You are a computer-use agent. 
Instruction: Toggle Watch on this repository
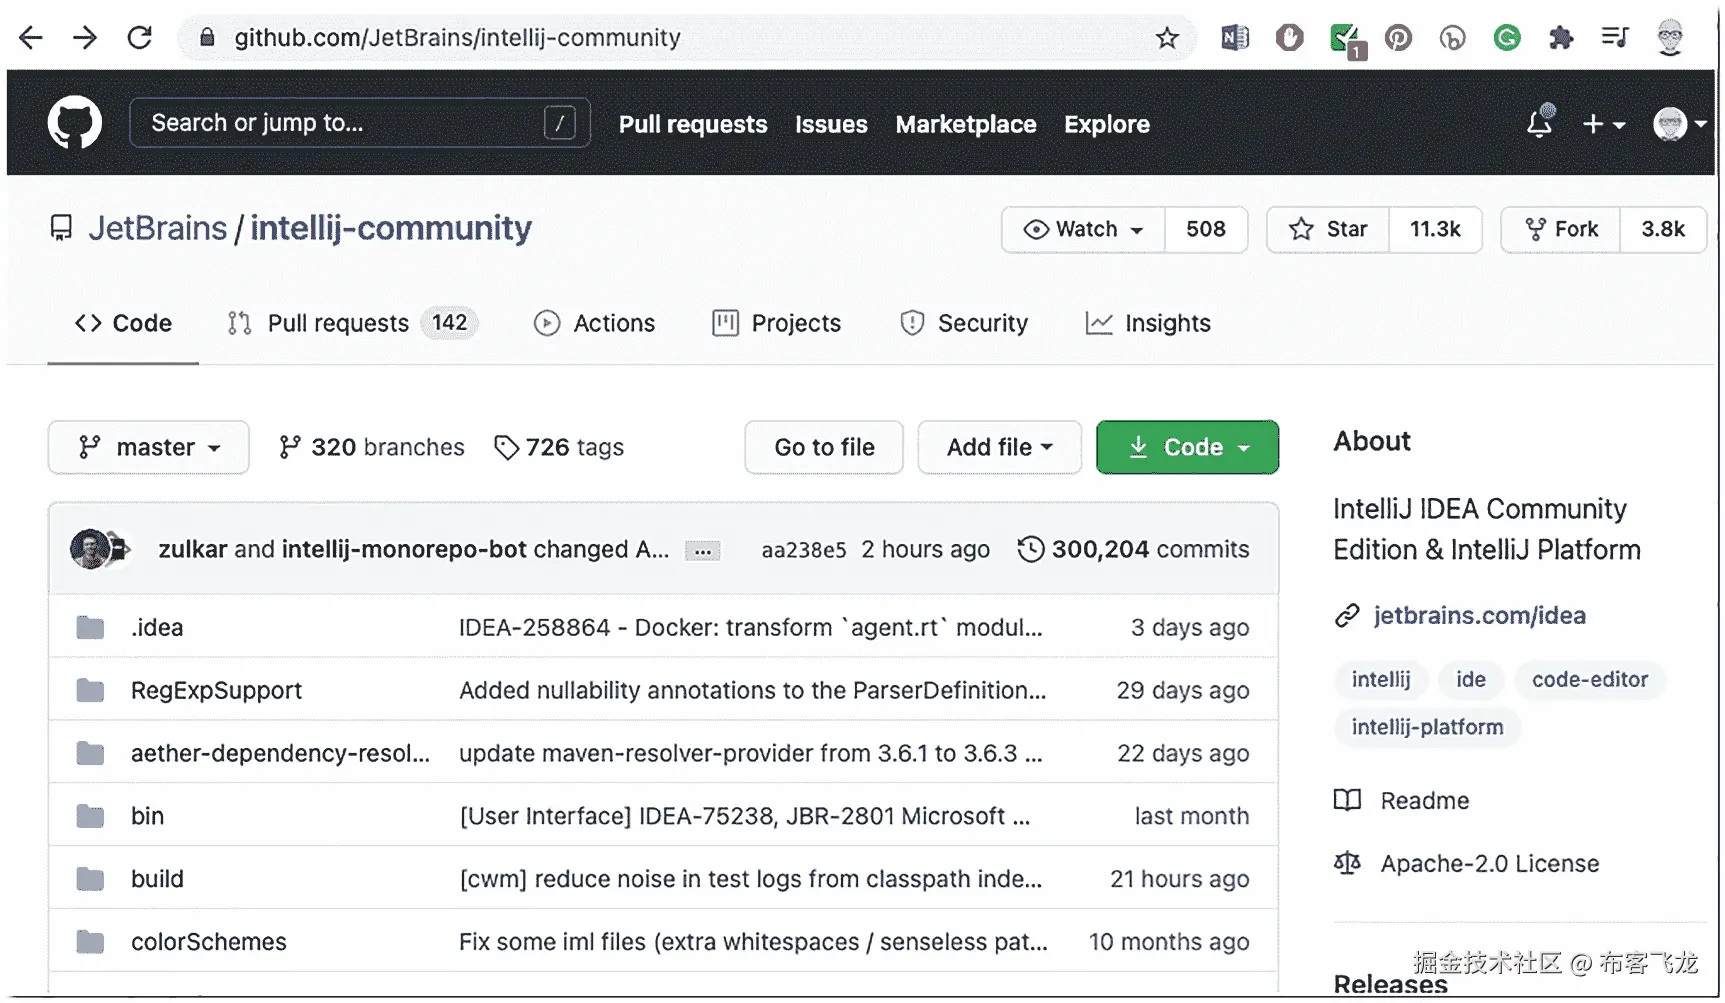pyautogui.click(x=1084, y=230)
